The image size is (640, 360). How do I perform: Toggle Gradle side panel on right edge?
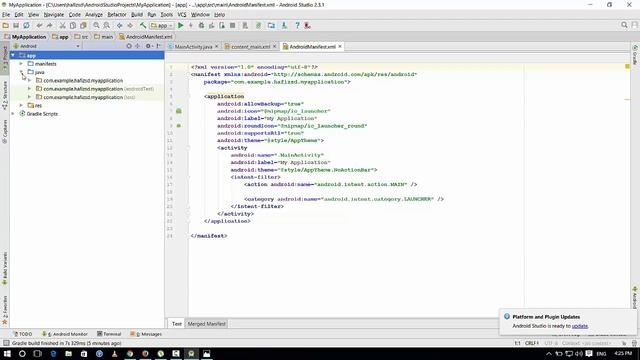point(635,55)
